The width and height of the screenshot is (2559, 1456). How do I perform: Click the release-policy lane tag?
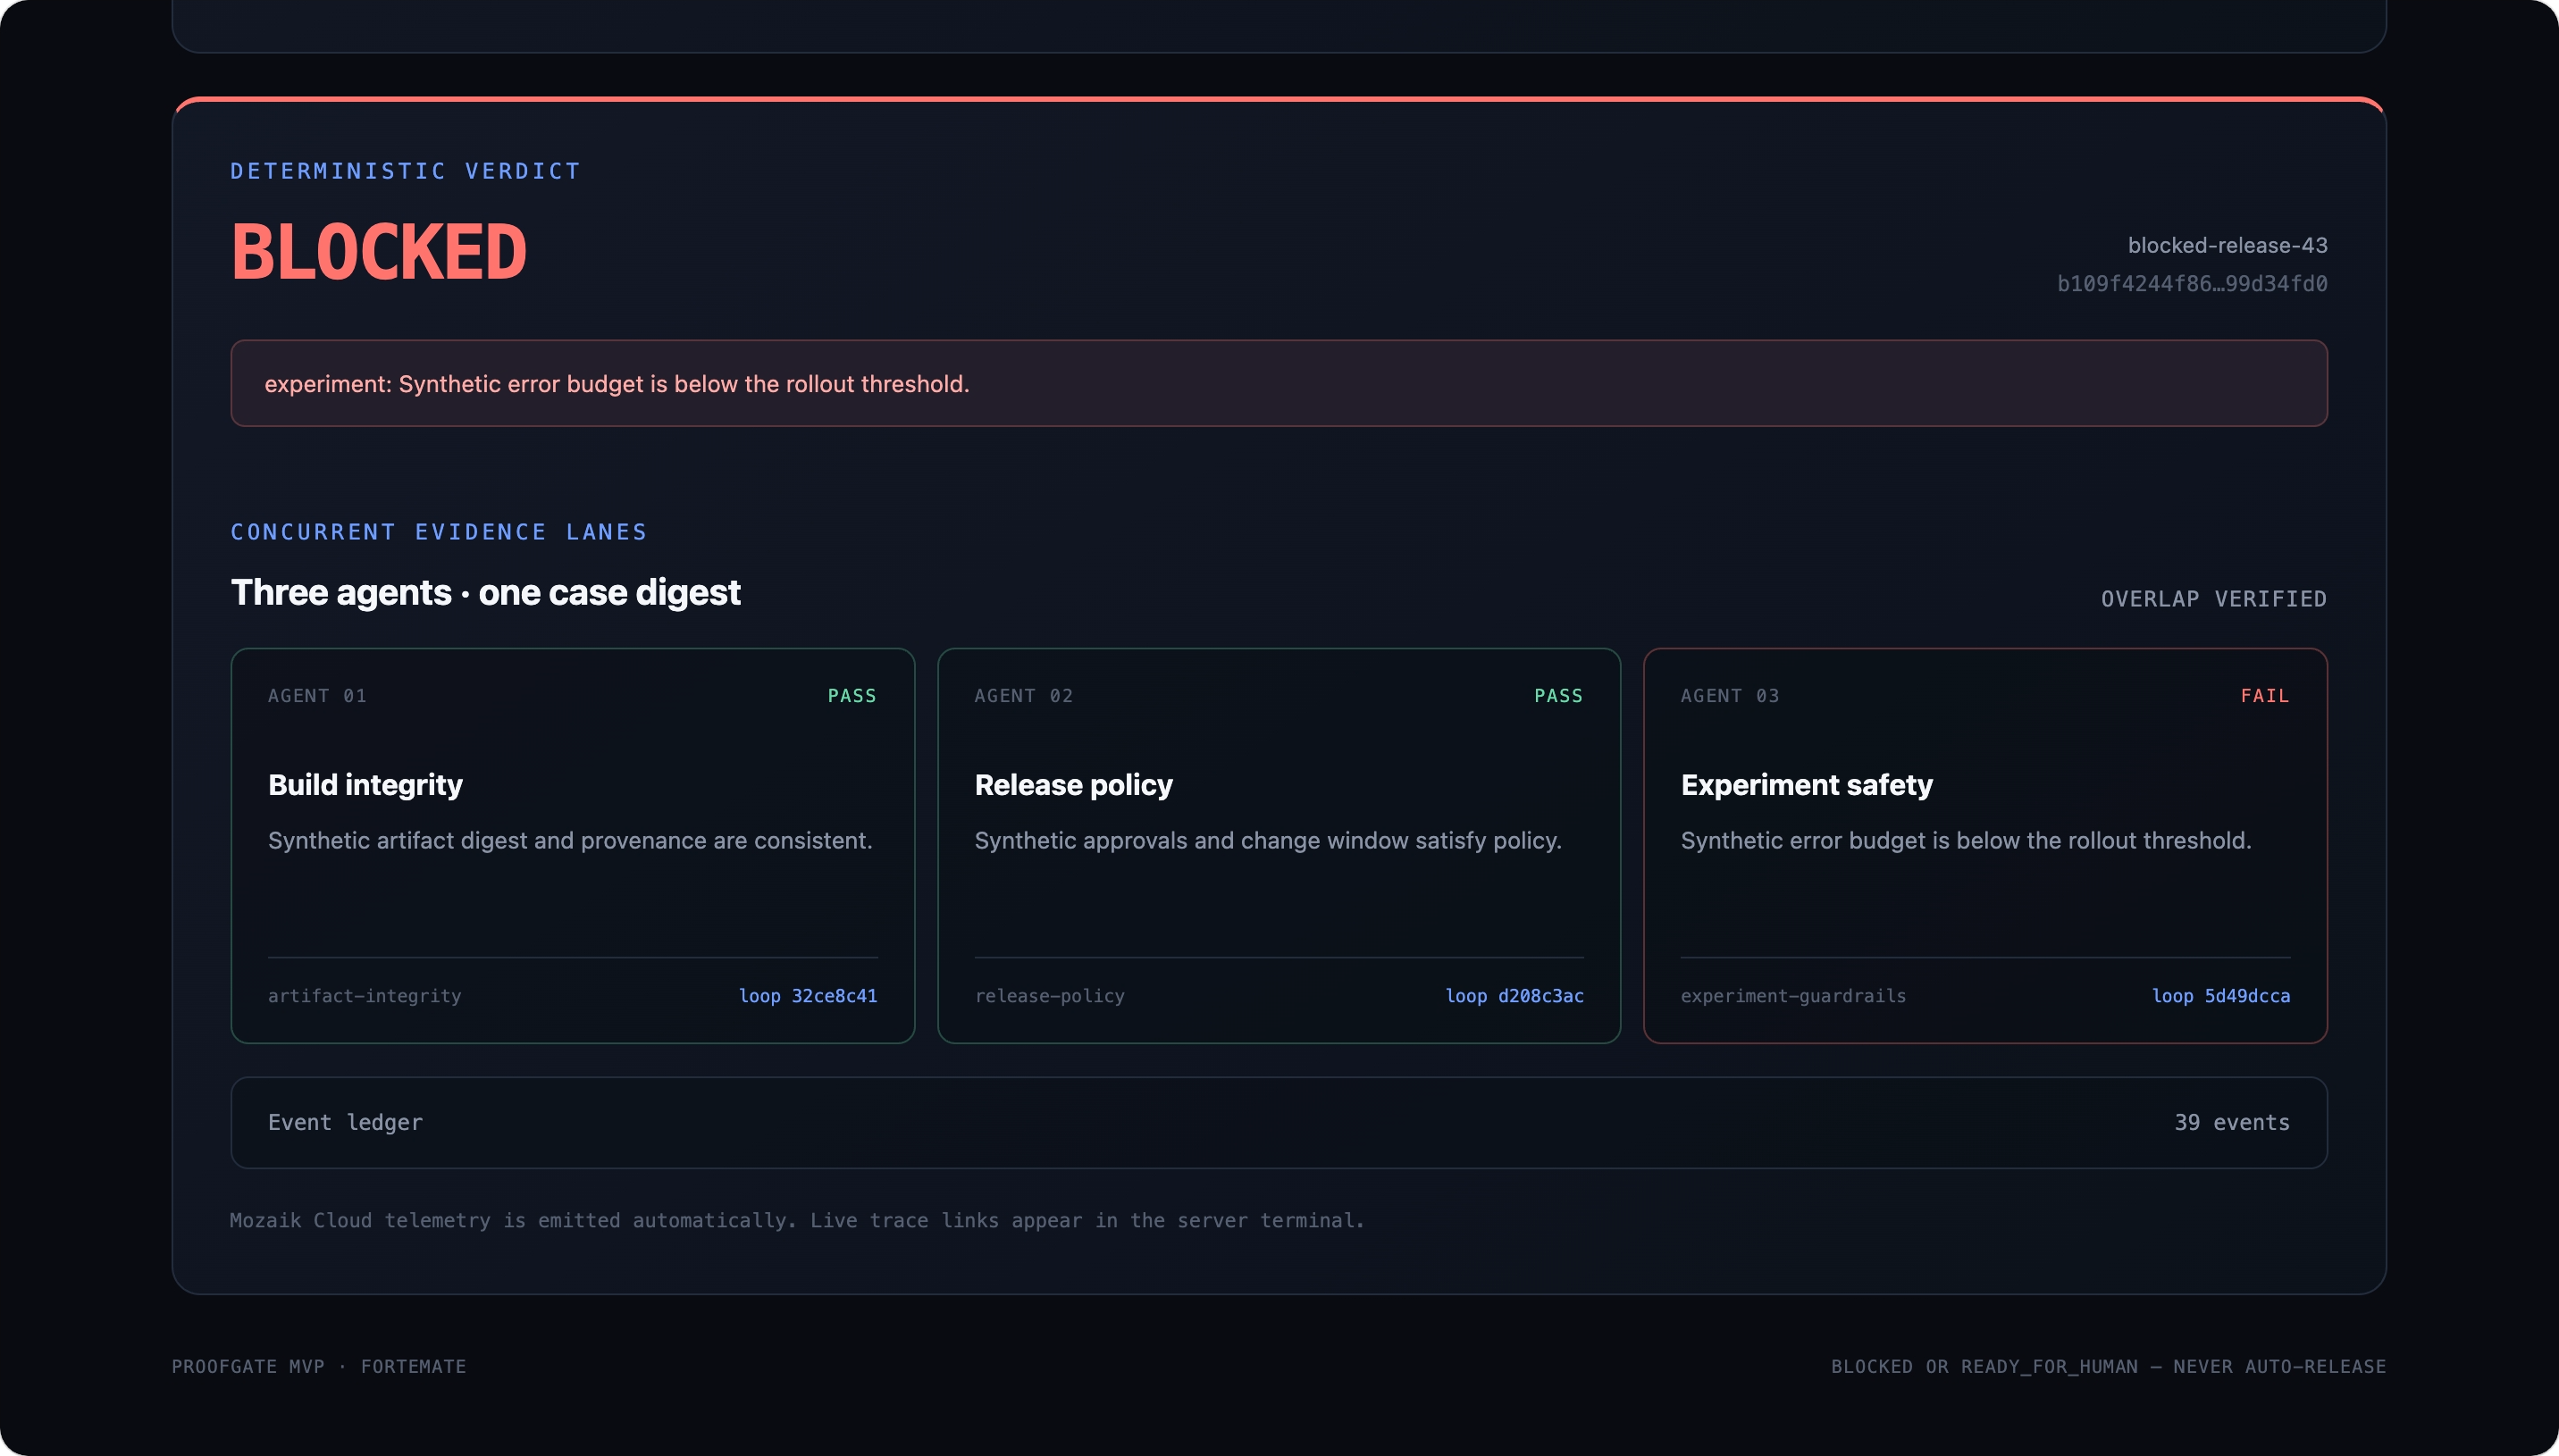[1049, 996]
